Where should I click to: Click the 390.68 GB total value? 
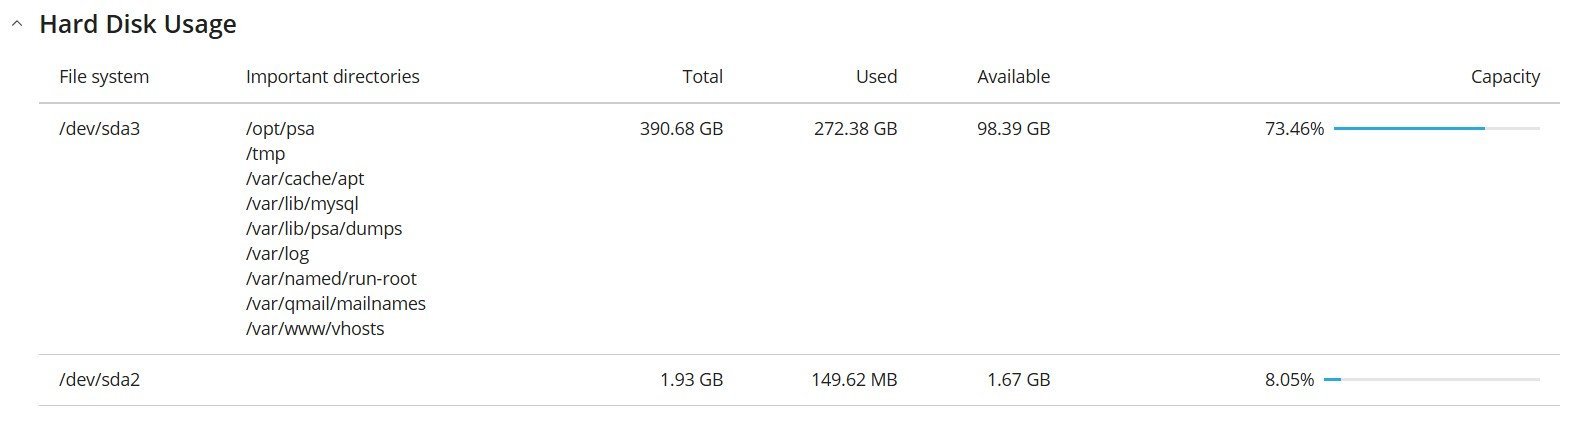[681, 128]
